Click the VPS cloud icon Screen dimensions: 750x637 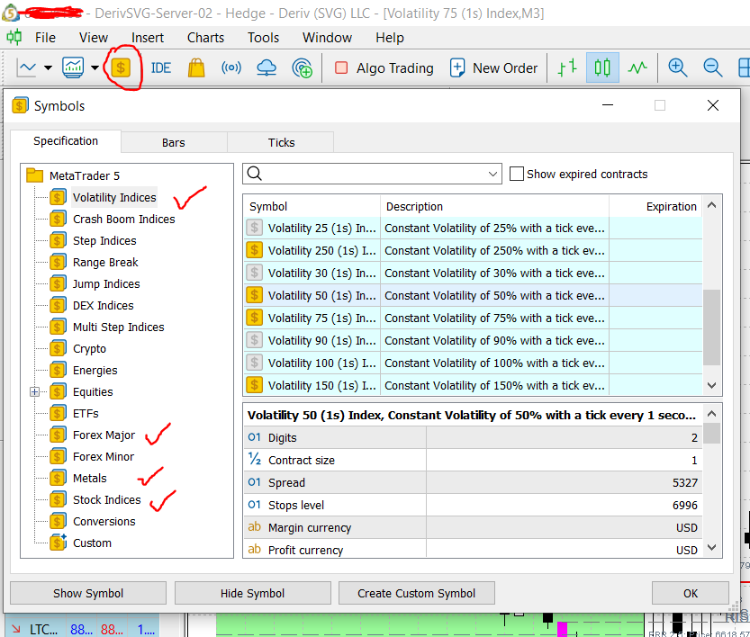click(266, 68)
